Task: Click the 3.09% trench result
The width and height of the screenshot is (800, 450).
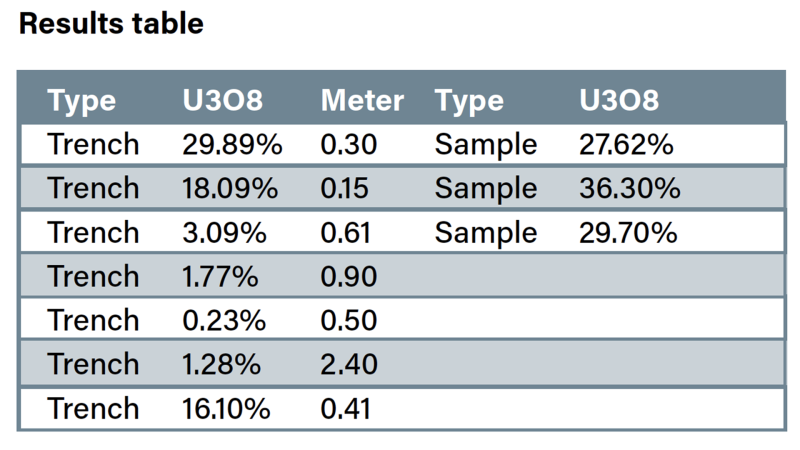Action: (x=225, y=232)
